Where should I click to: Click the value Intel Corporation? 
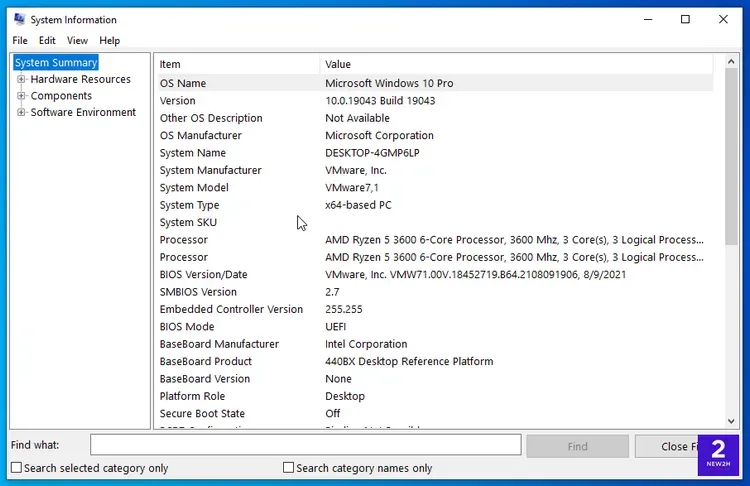[366, 344]
